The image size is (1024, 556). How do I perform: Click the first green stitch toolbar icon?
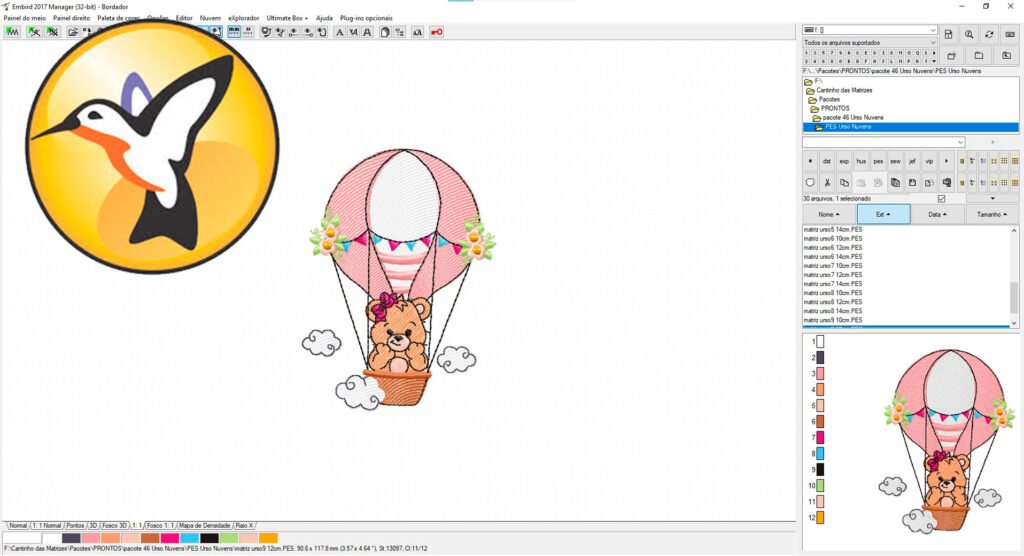coord(12,32)
